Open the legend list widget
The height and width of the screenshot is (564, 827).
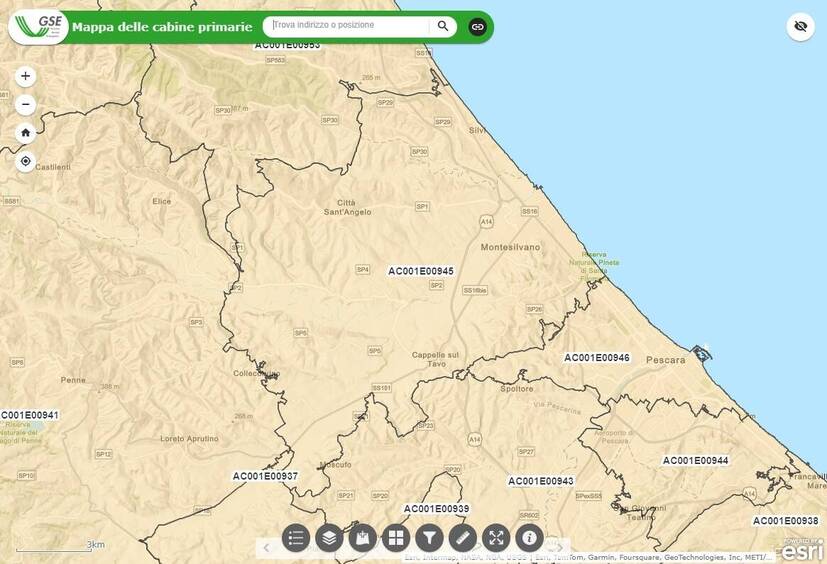click(295, 538)
